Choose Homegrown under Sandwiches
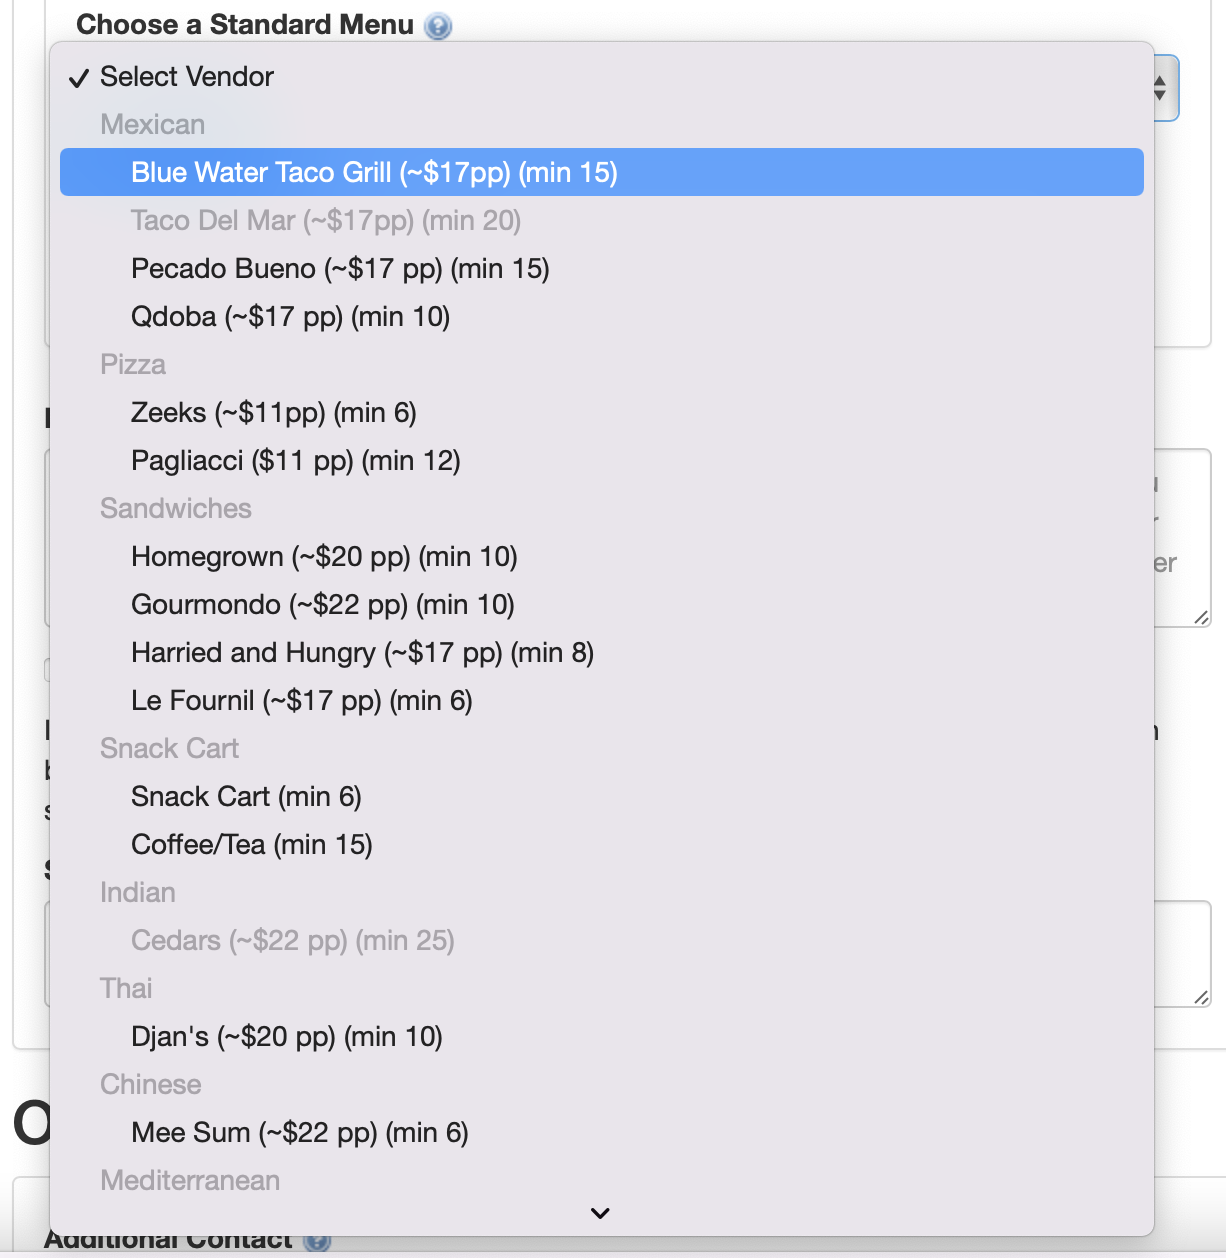Image resolution: width=1226 pixels, height=1258 pixels. tap(324, 556)
